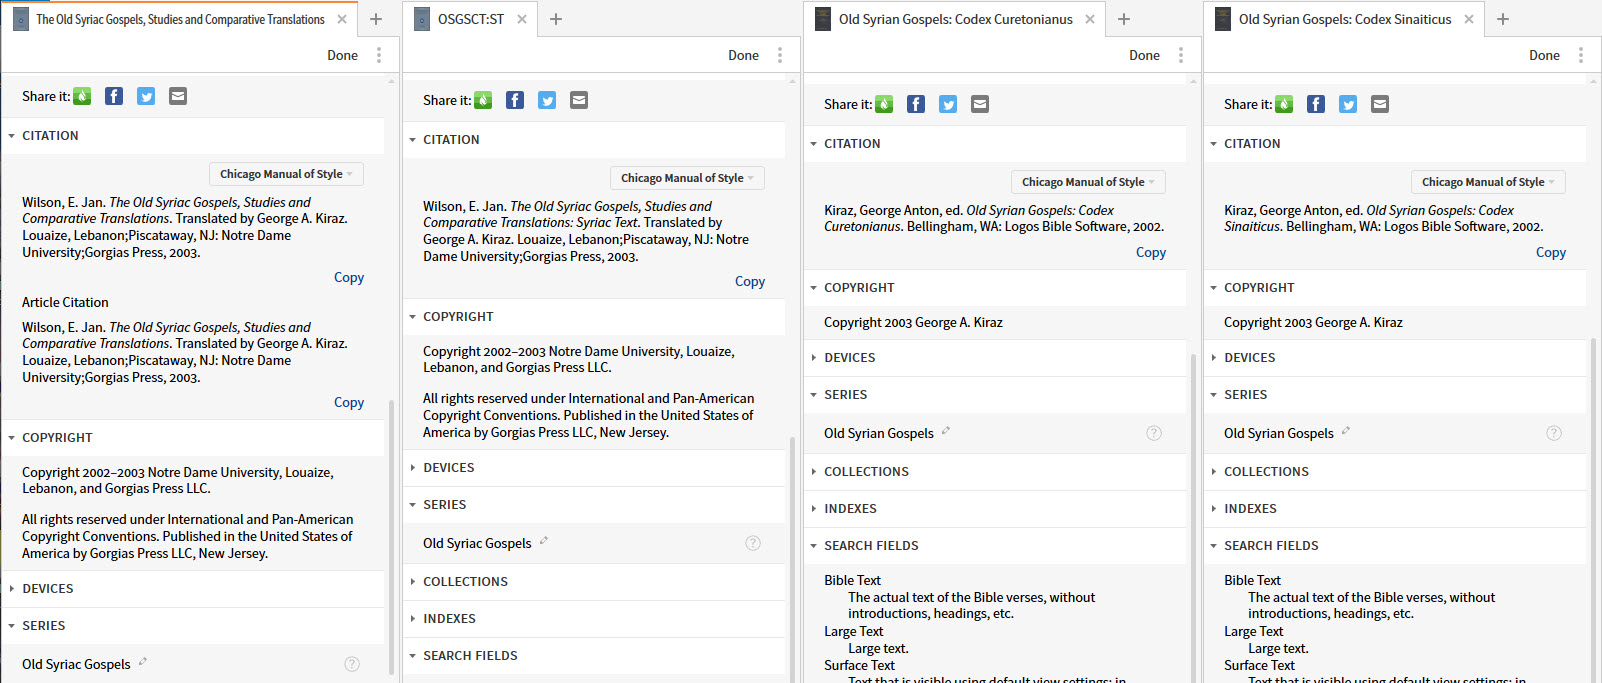Share on Twitter in OSGSCT:ST panel
1602x683 pixels.
point(547,100)
